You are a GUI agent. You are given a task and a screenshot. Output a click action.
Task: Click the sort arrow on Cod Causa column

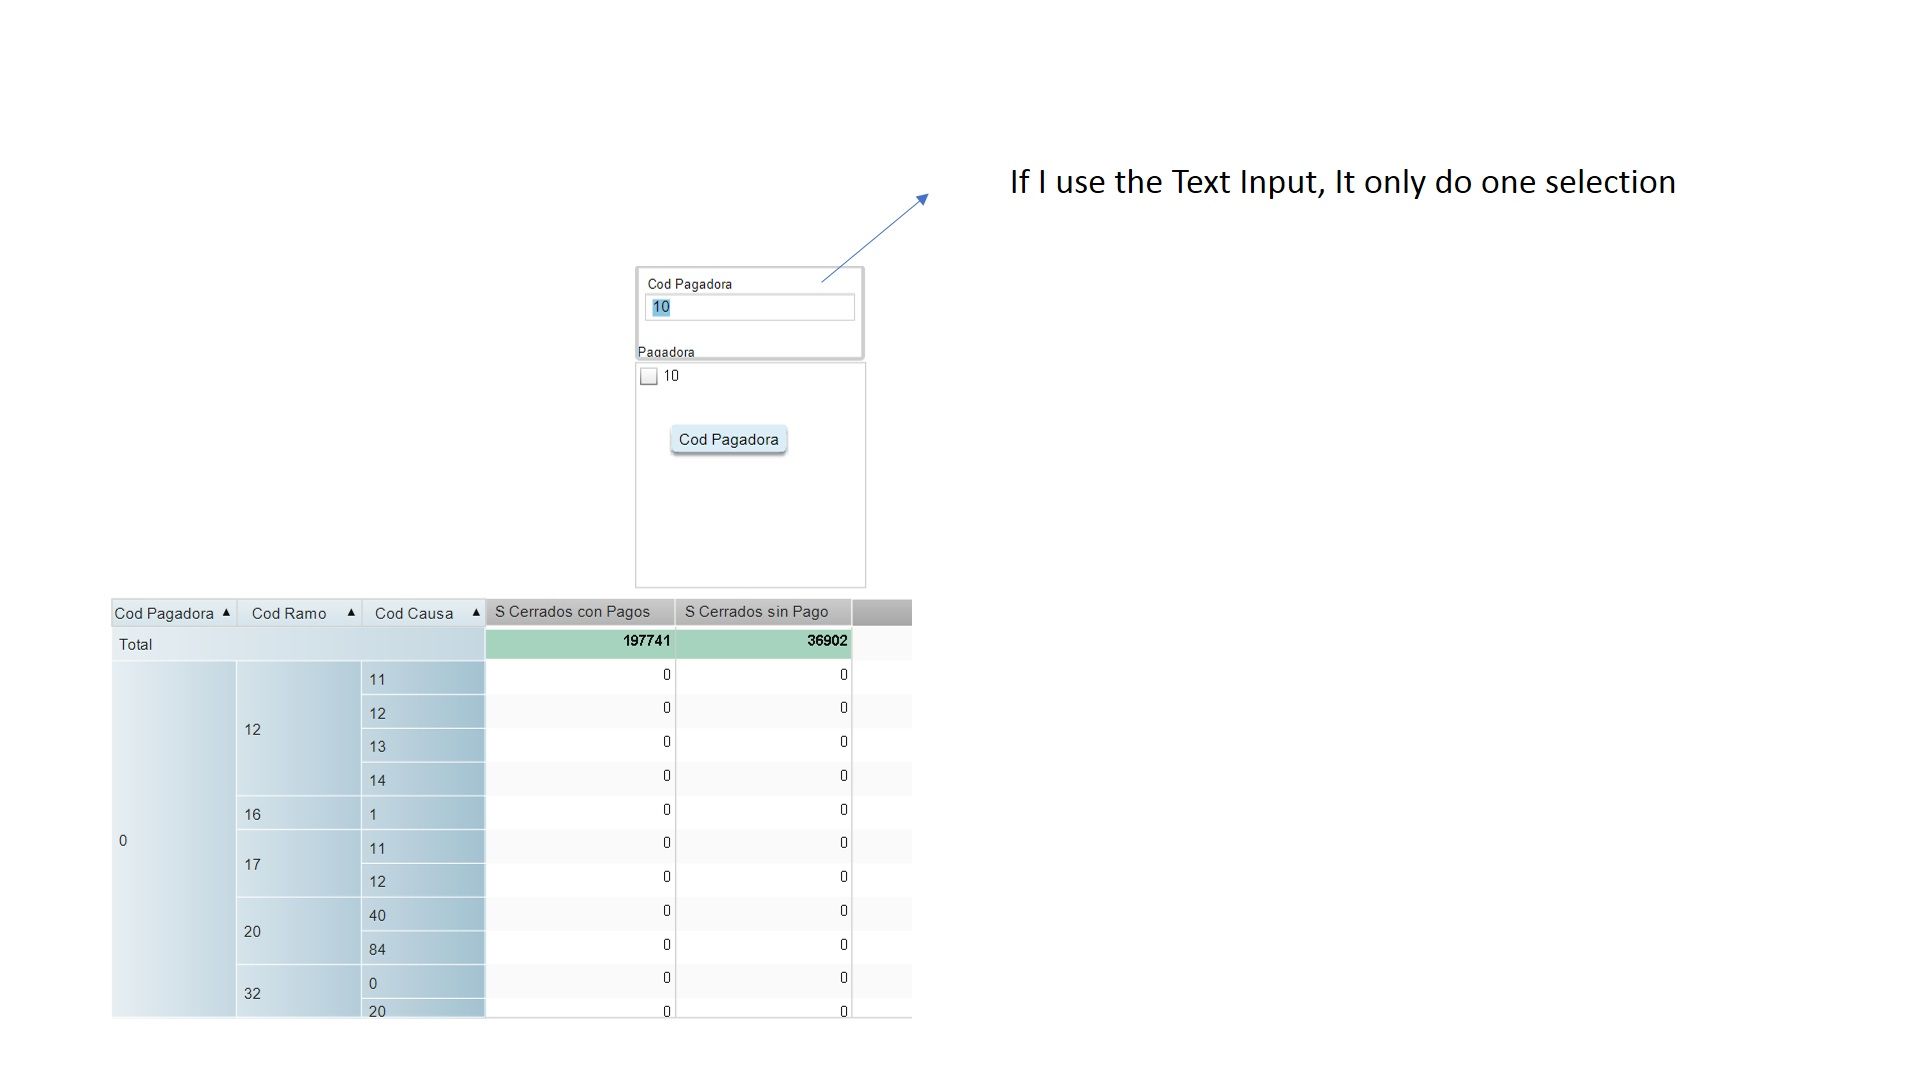(x=474, y=613)
